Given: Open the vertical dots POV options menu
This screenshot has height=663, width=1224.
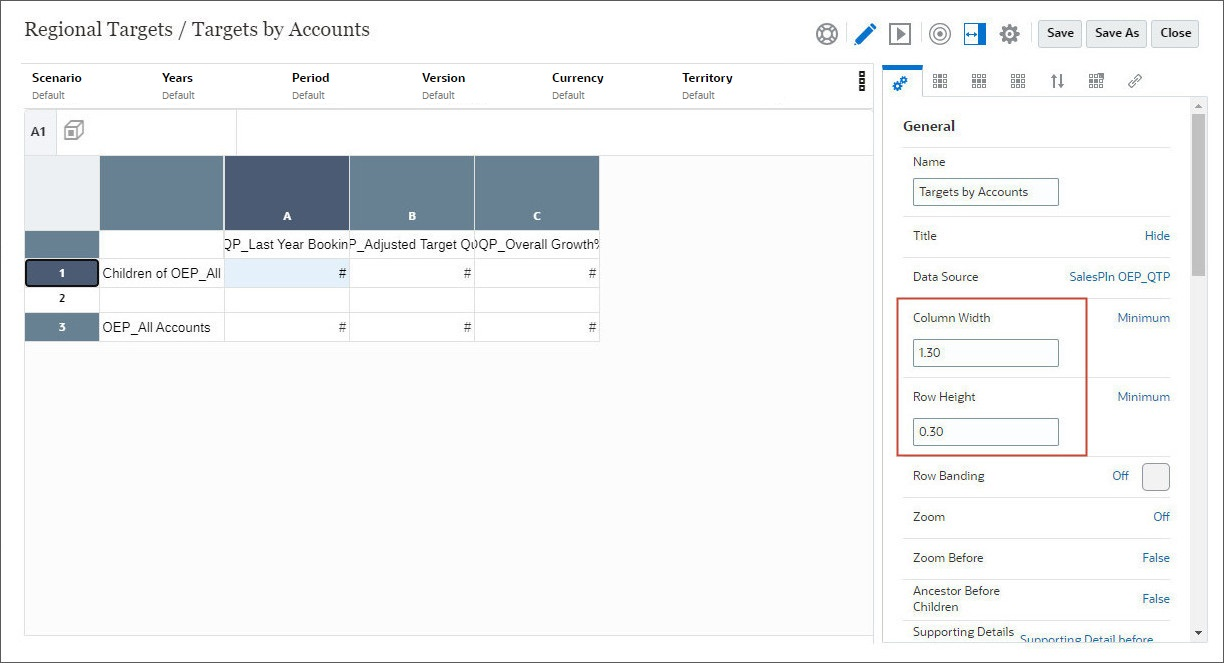Looking at the screenshot, I should 862,82.
